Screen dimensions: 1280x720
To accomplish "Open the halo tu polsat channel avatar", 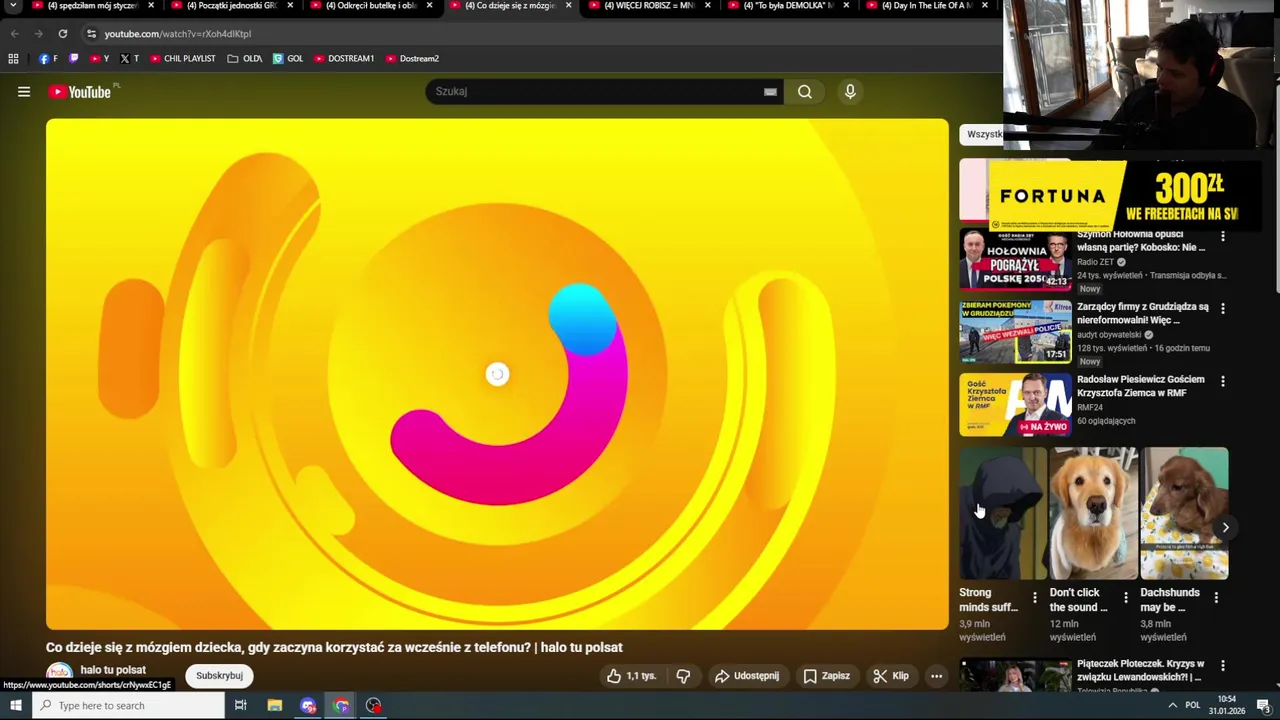I will pos(59,674).
